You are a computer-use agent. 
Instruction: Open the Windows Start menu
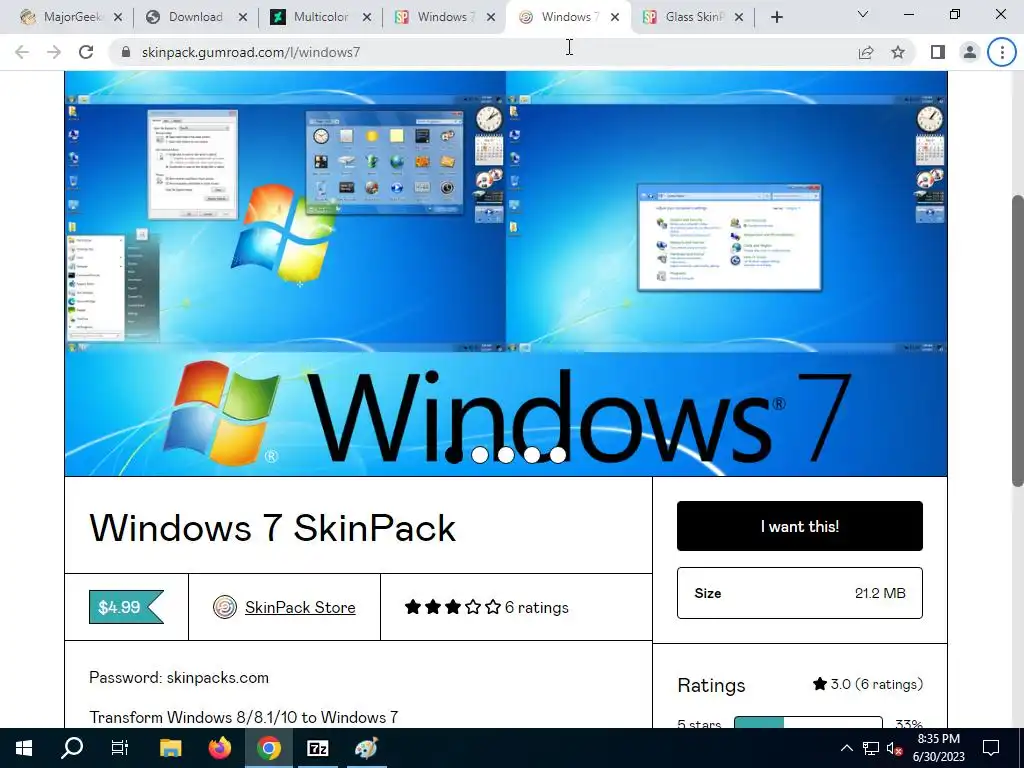click(x=24, y=748)
